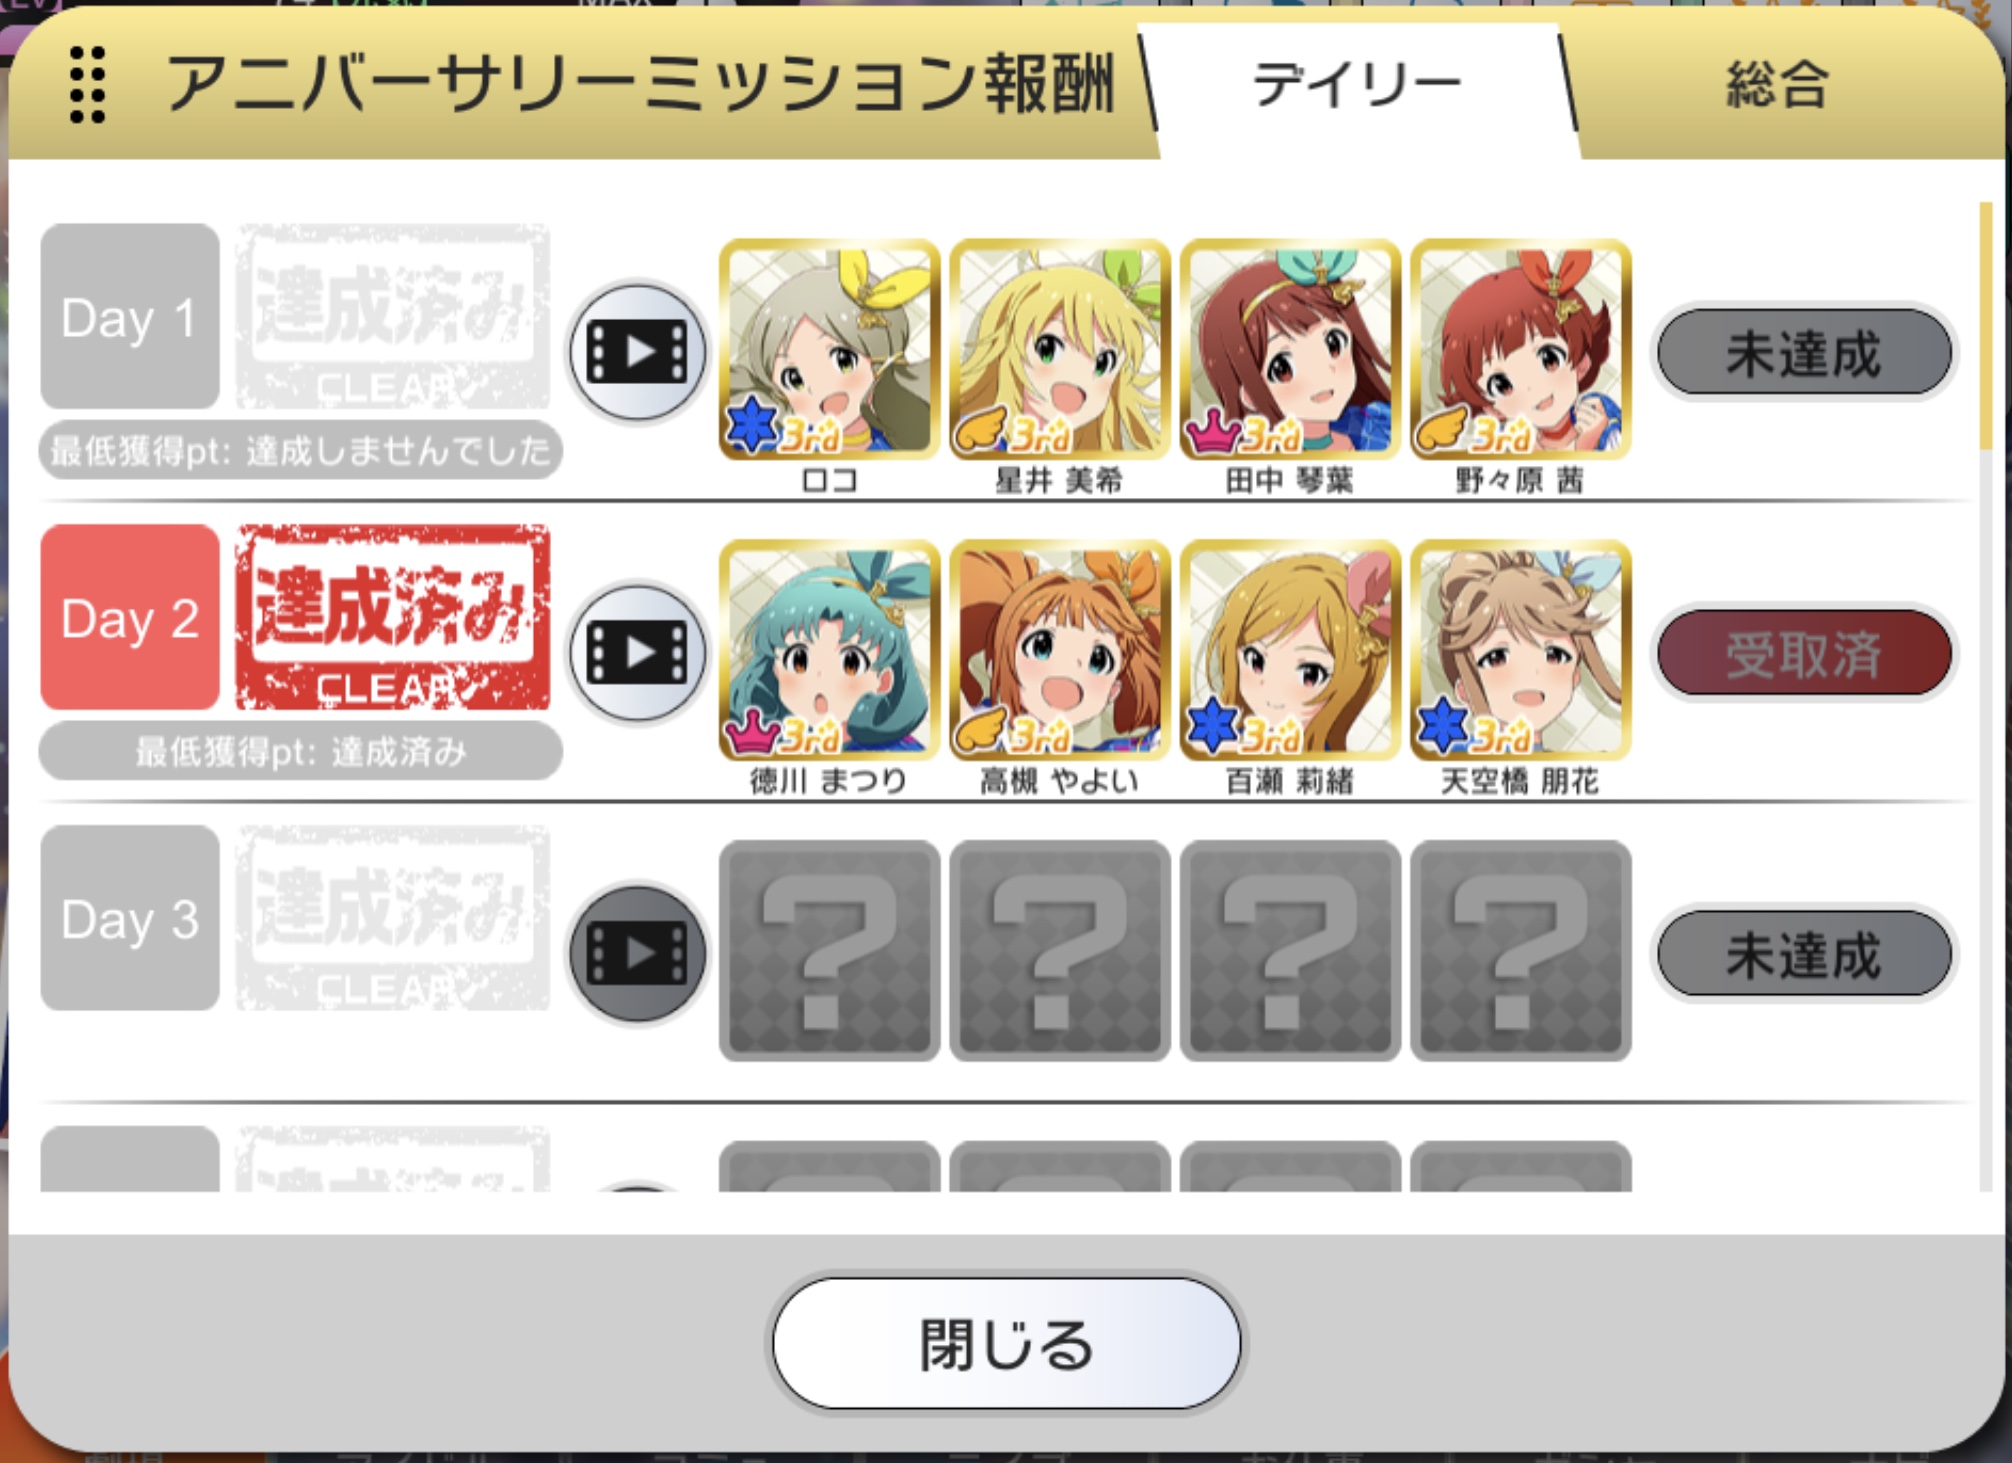Click the 閉じる button

tap(1006, 1343)
